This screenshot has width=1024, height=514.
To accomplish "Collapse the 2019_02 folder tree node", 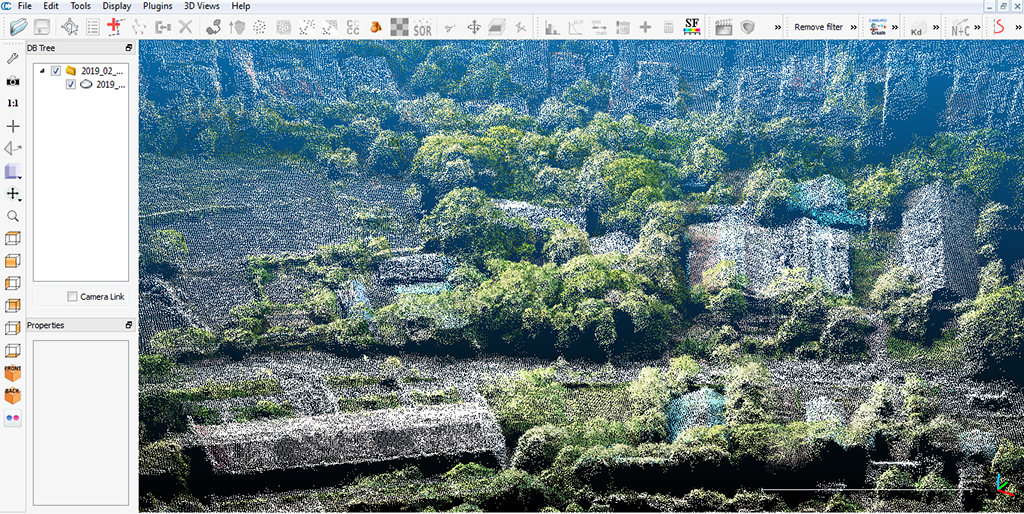I will [x=42, y=71].
